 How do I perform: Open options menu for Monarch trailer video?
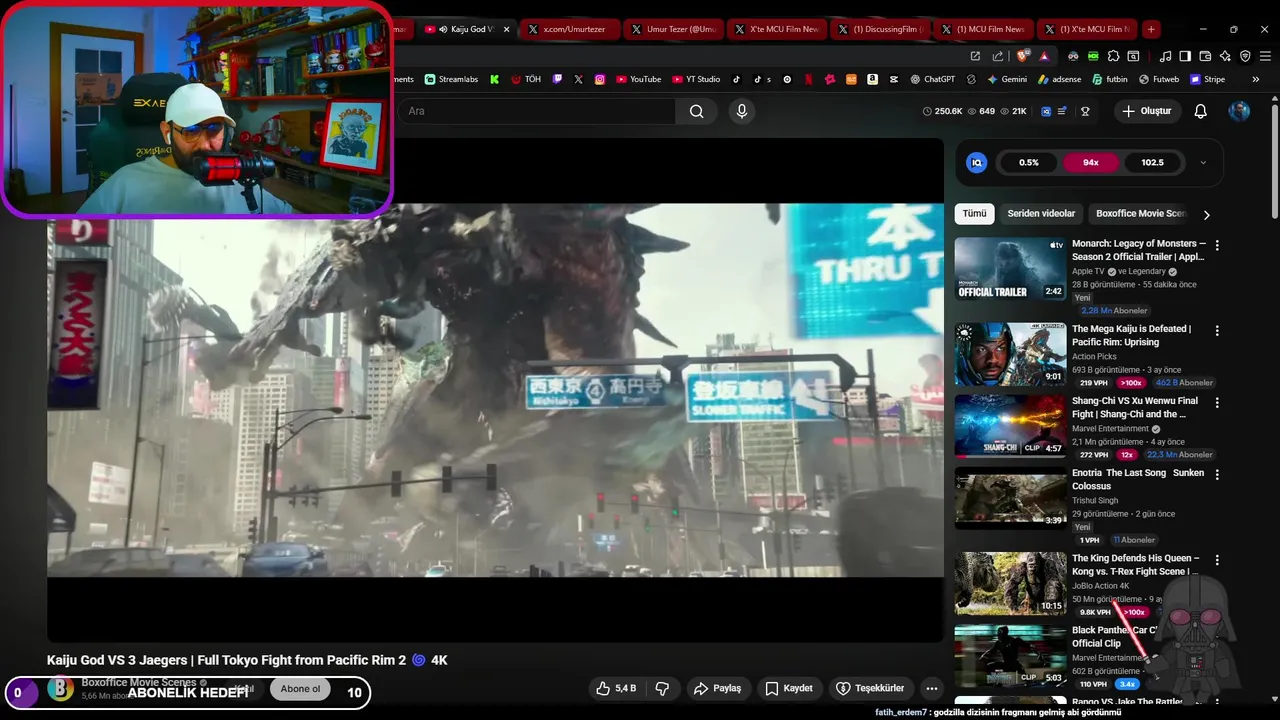(x=1217, y=245)
